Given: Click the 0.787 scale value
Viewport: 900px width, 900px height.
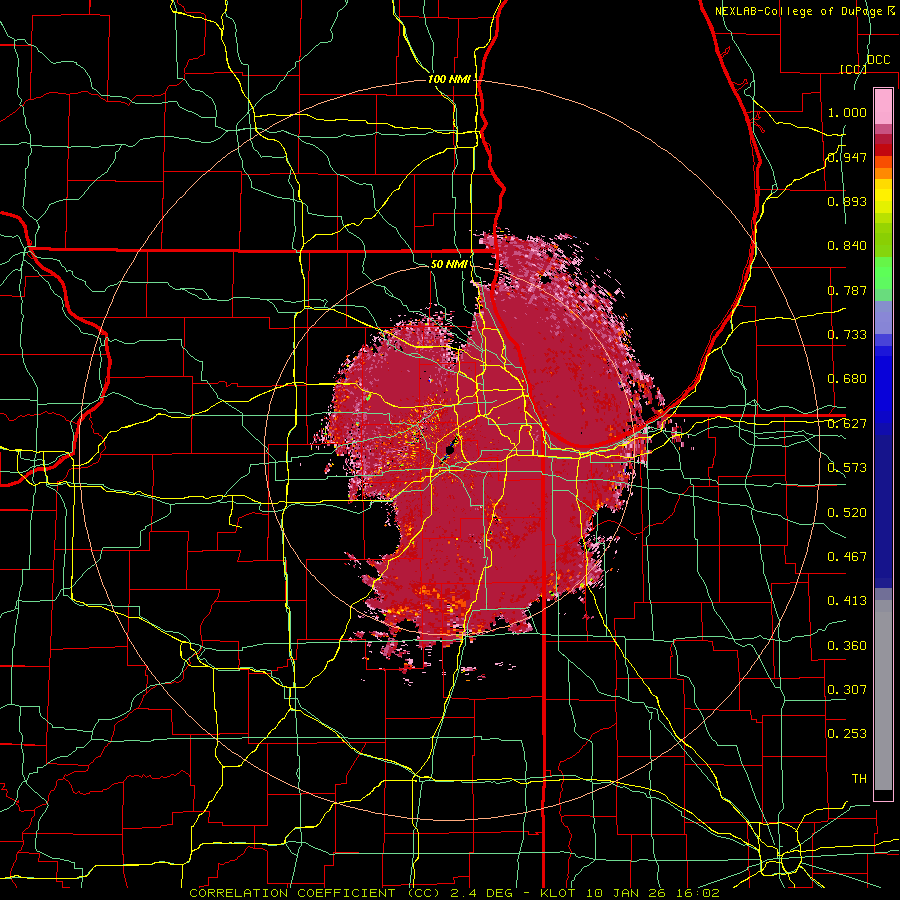Looking at the screenshot, I should click(x=847, y=290).
